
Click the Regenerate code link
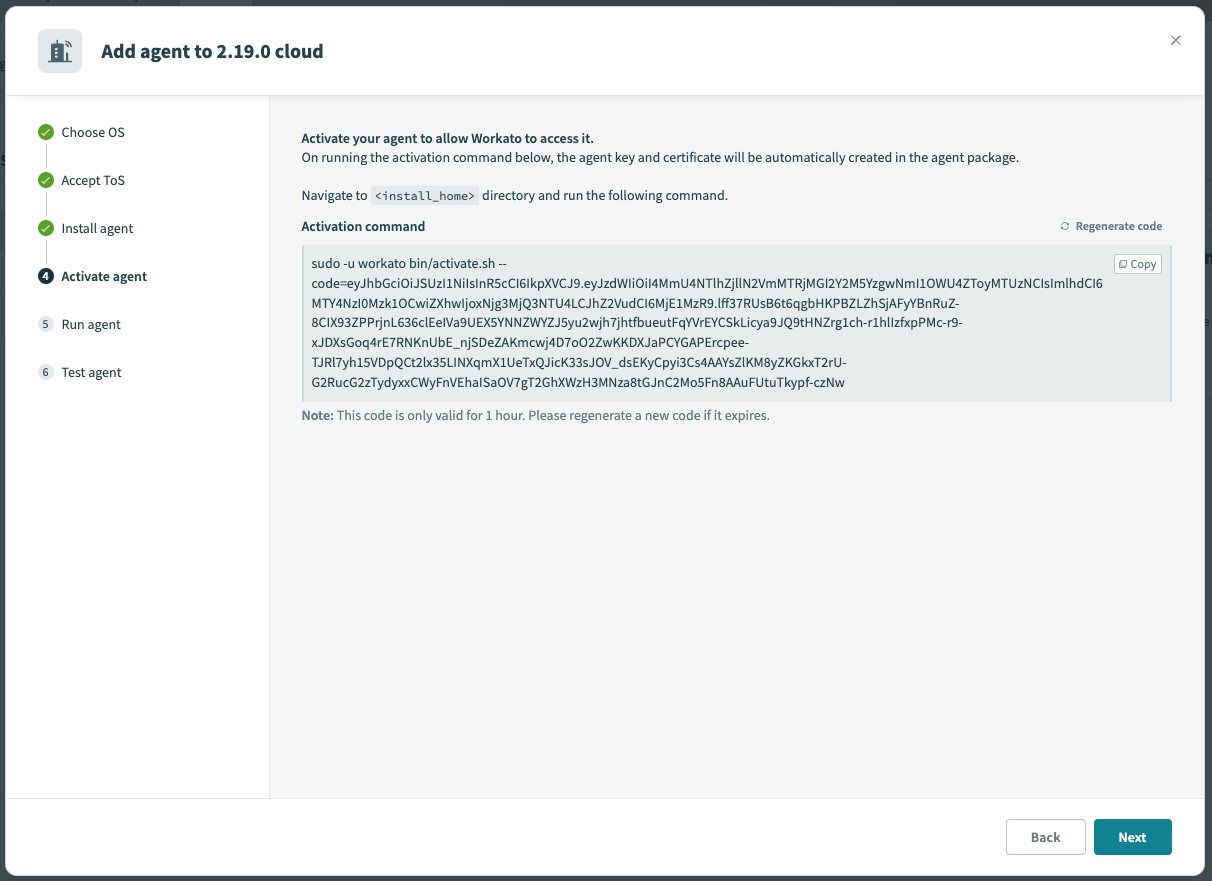pyautogui.click(x=1118, y=226)
